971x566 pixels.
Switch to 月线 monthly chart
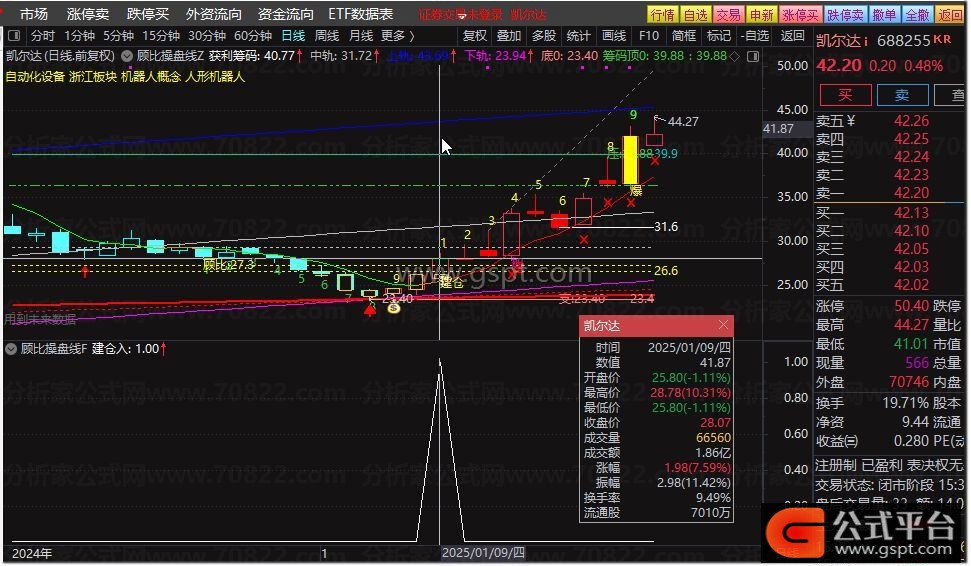[361, 36]
